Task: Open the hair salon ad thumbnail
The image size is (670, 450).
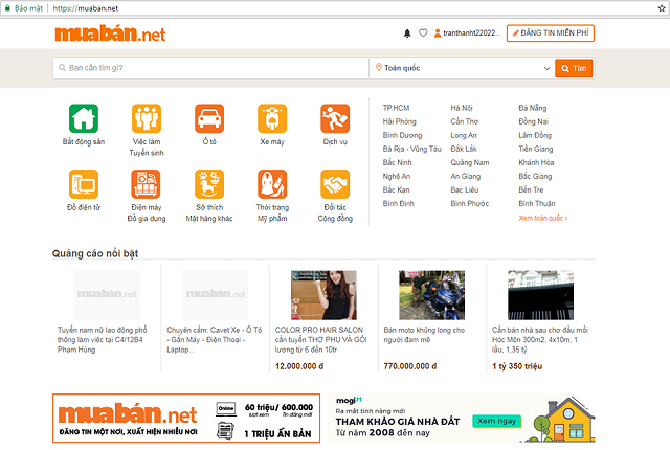Action: (324, 295)
